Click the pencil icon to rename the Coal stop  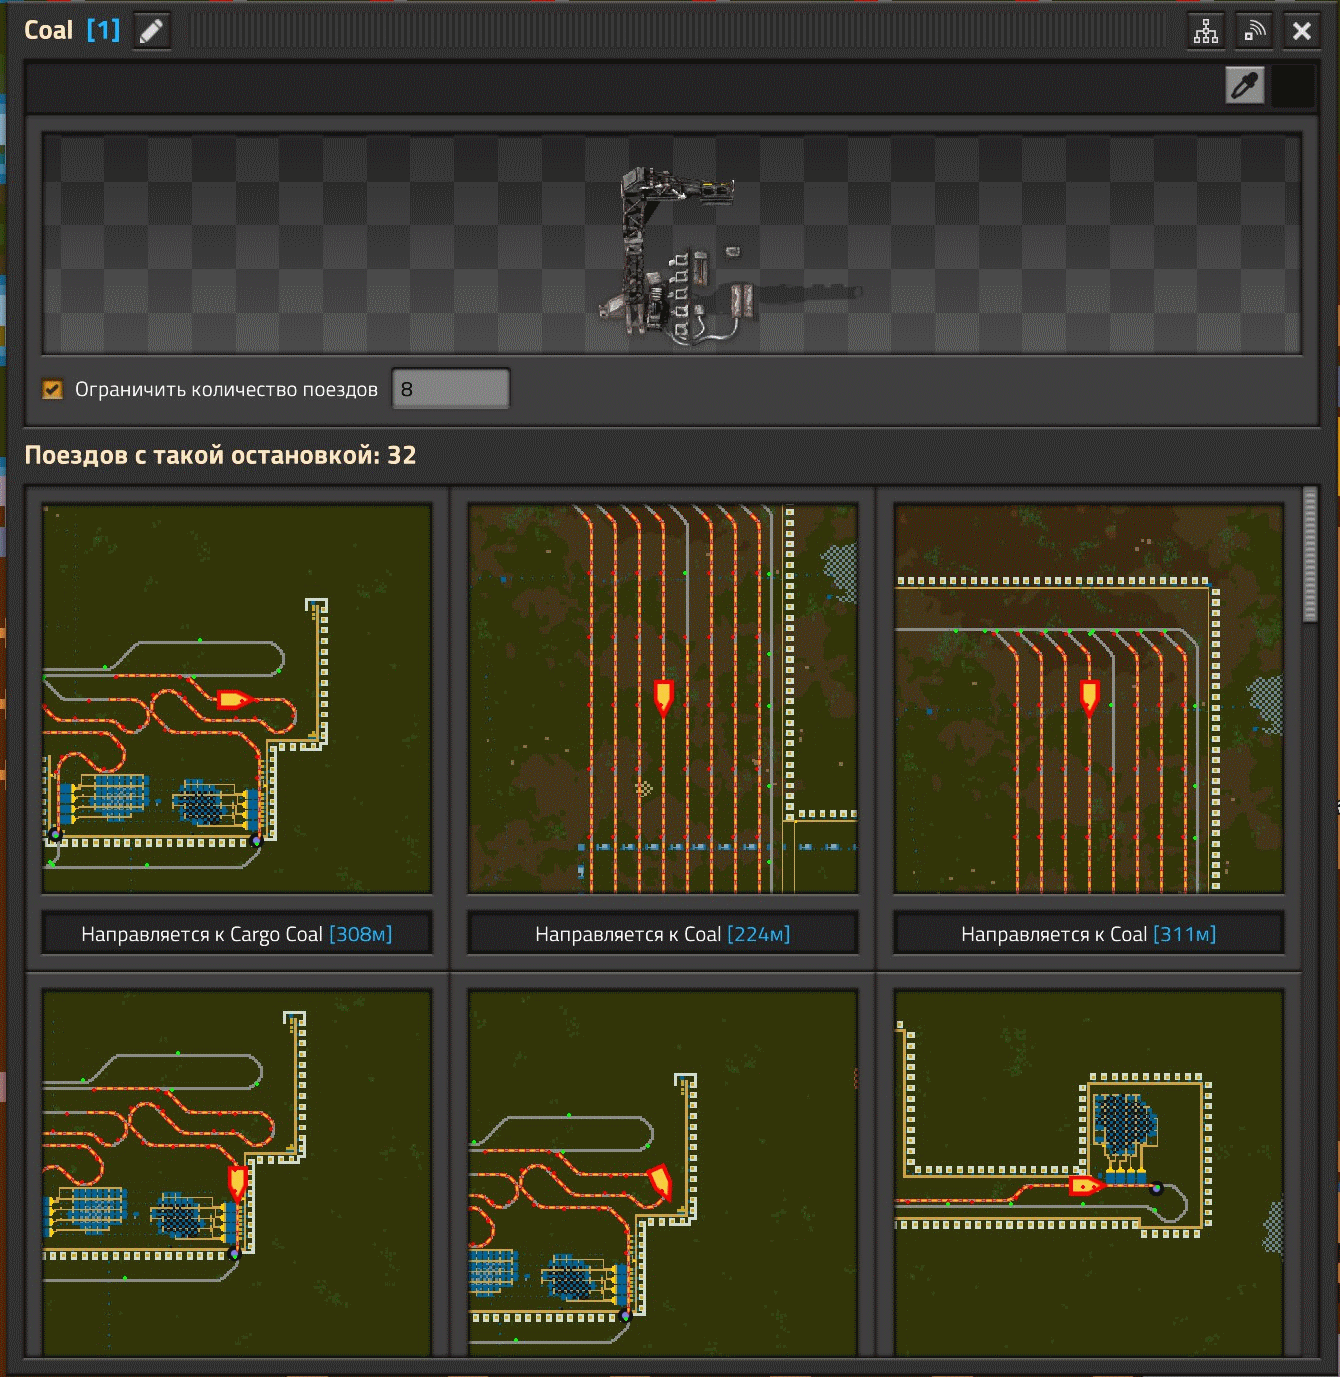pos(151,31)
